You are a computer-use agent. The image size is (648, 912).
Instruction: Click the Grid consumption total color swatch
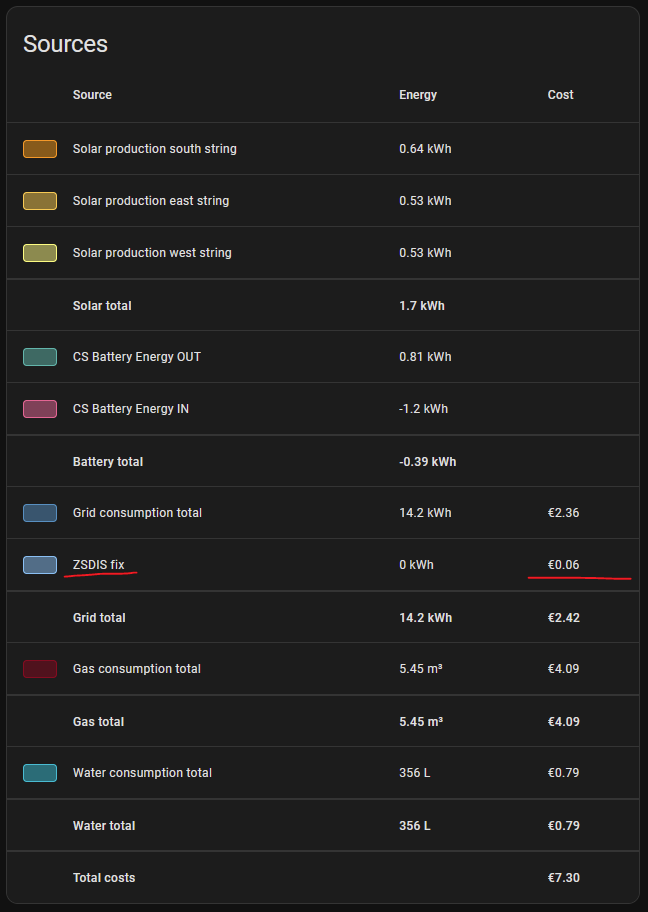click(40, 513)
